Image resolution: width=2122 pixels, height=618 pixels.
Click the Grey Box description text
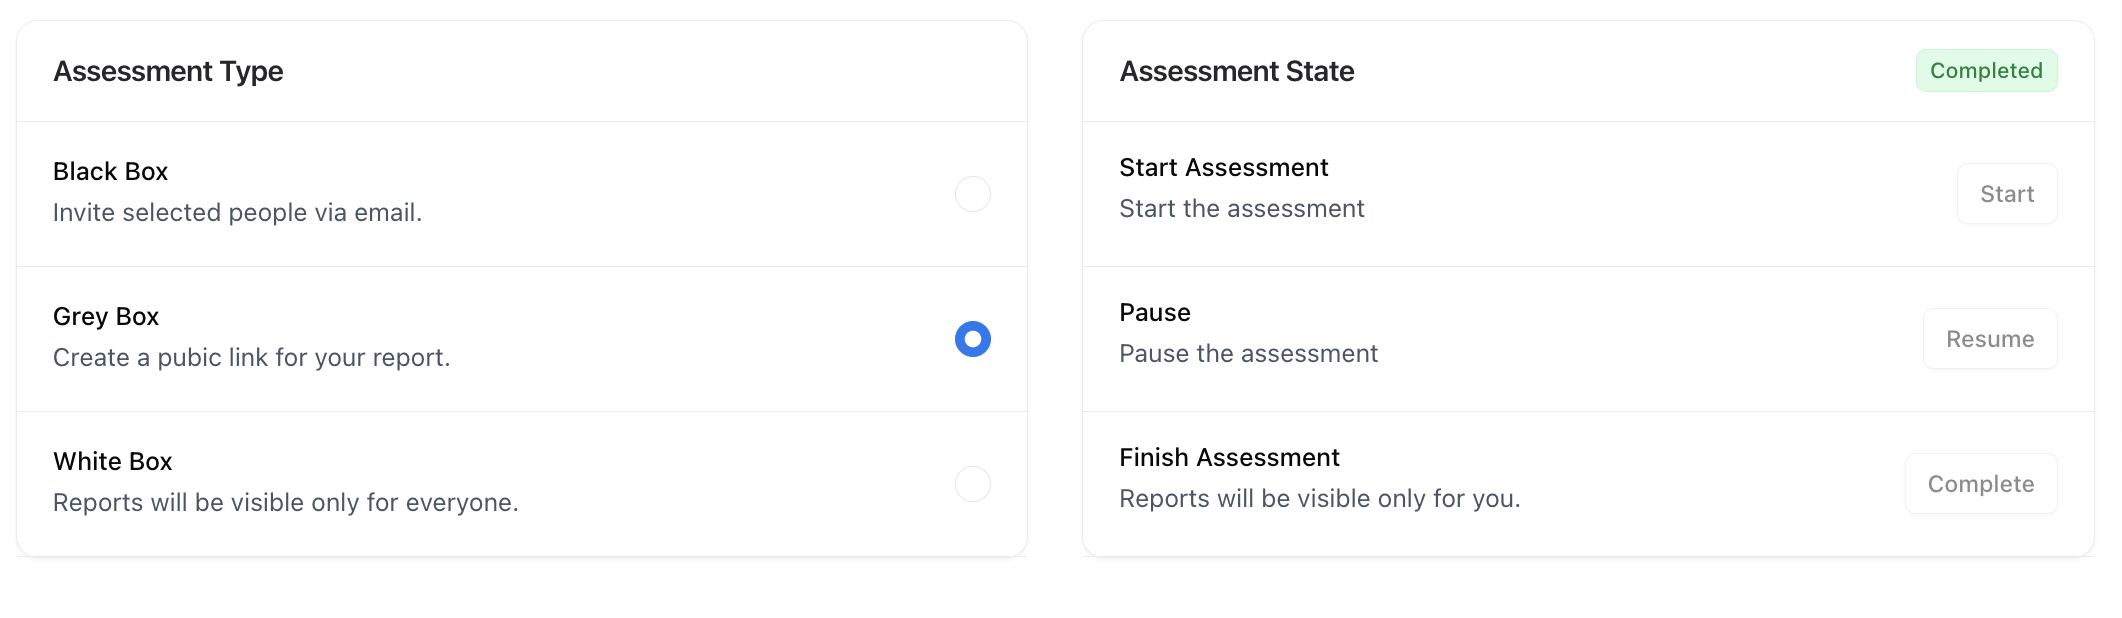251,357
